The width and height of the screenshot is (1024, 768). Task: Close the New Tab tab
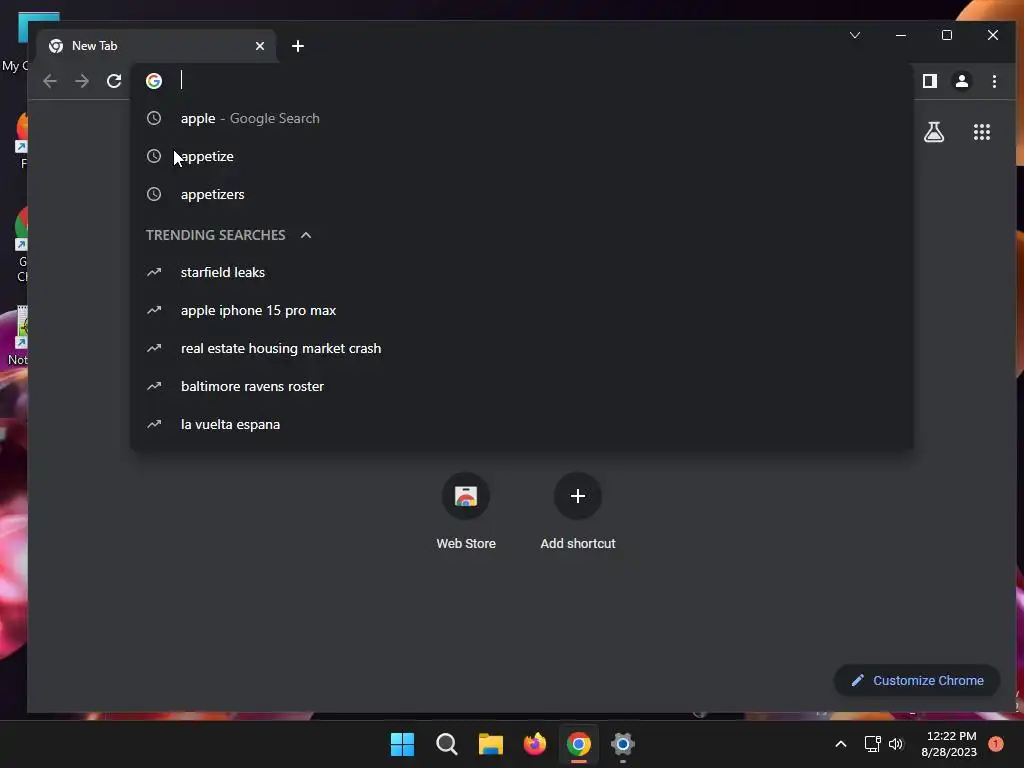[260, 46]
